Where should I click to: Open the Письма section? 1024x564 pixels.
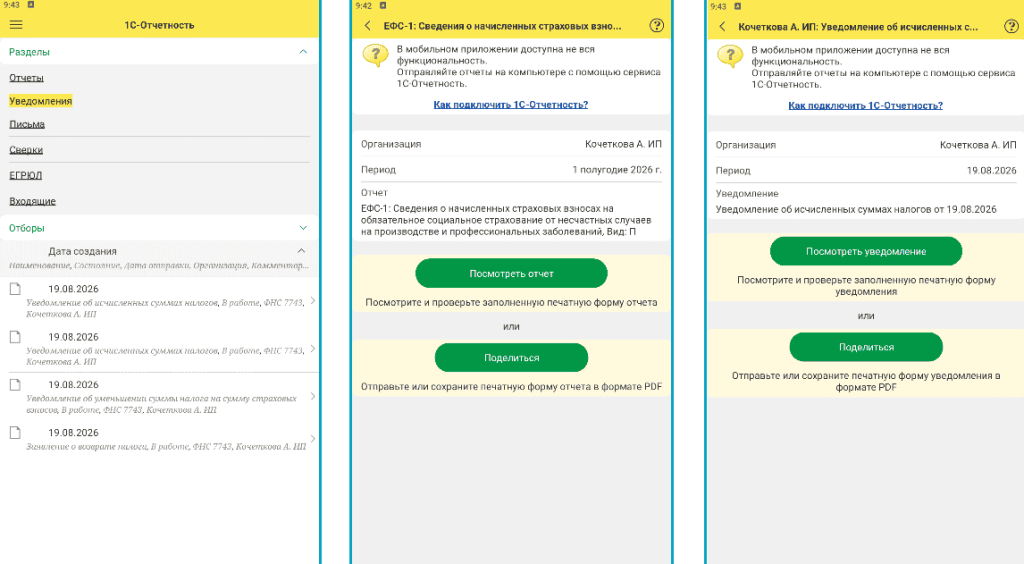pyautogui.click(x=27, y=124)
